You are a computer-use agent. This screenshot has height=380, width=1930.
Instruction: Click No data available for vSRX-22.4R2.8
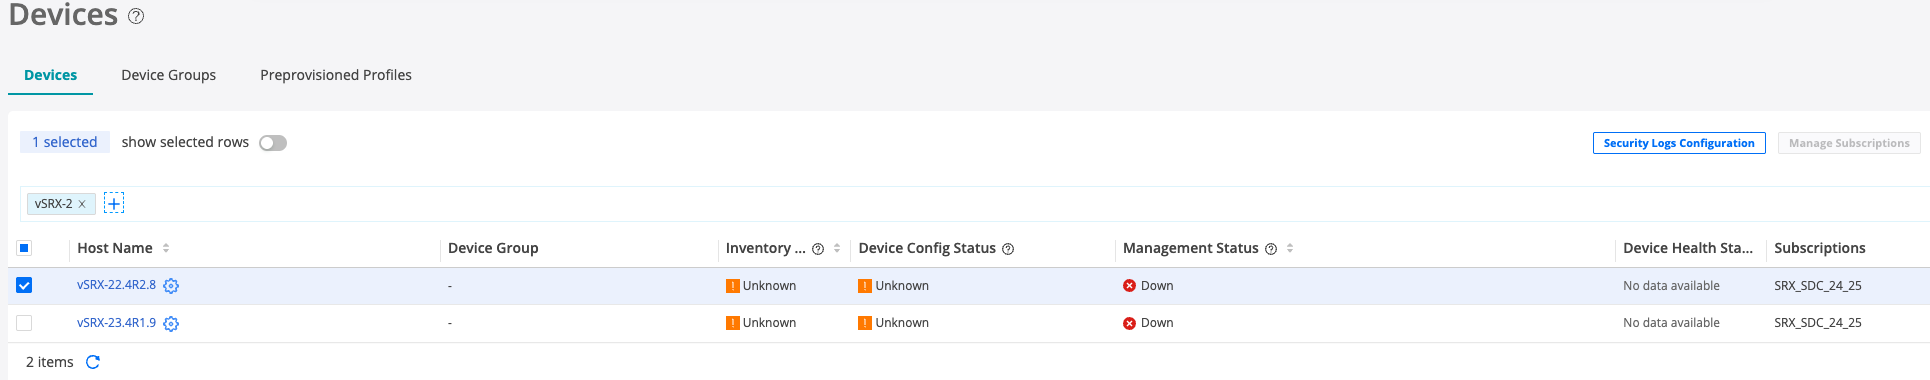(1671, 286)
